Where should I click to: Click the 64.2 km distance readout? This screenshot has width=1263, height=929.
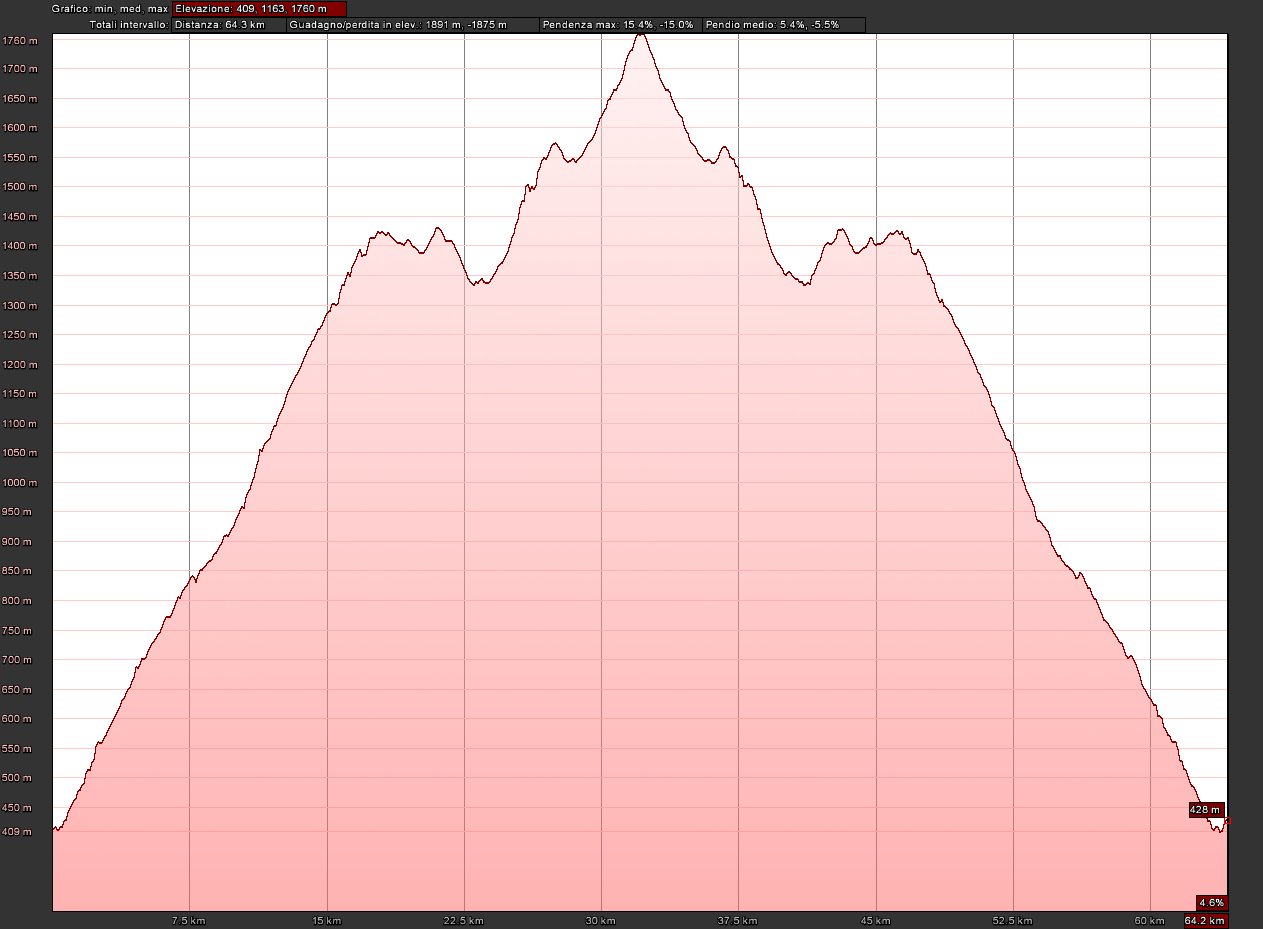coord(1205,920)
